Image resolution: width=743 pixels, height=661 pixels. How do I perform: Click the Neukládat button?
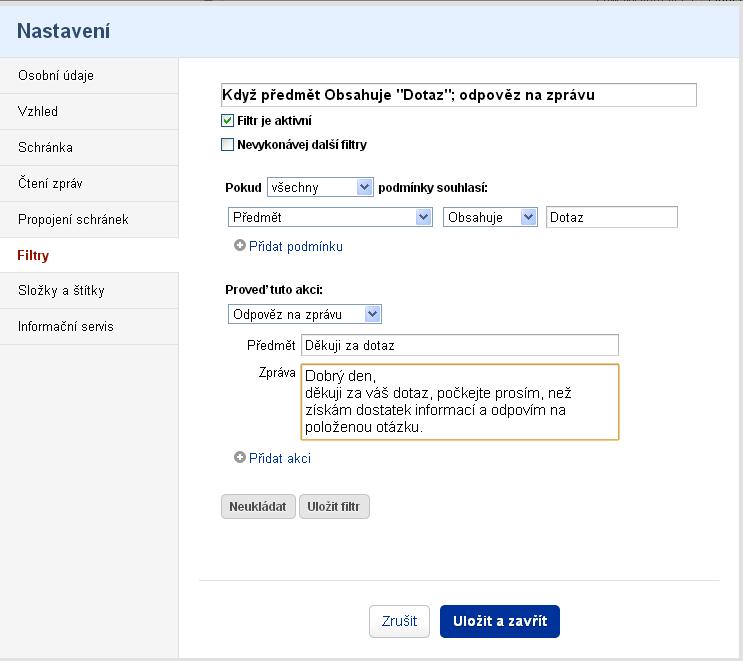point(258,507)
